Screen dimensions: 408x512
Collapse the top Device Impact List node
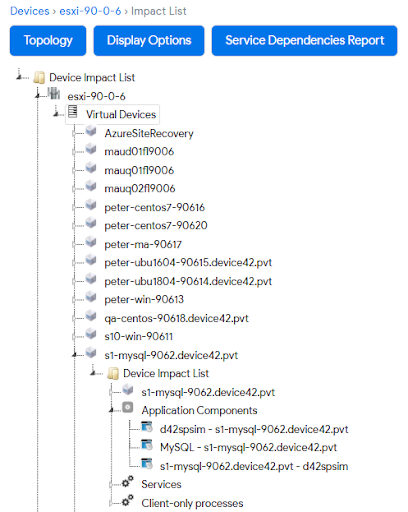tap(19, 77)
